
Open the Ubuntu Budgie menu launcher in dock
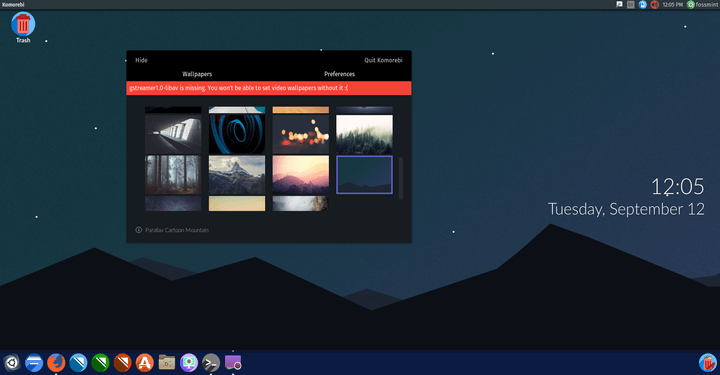point(11,363)
